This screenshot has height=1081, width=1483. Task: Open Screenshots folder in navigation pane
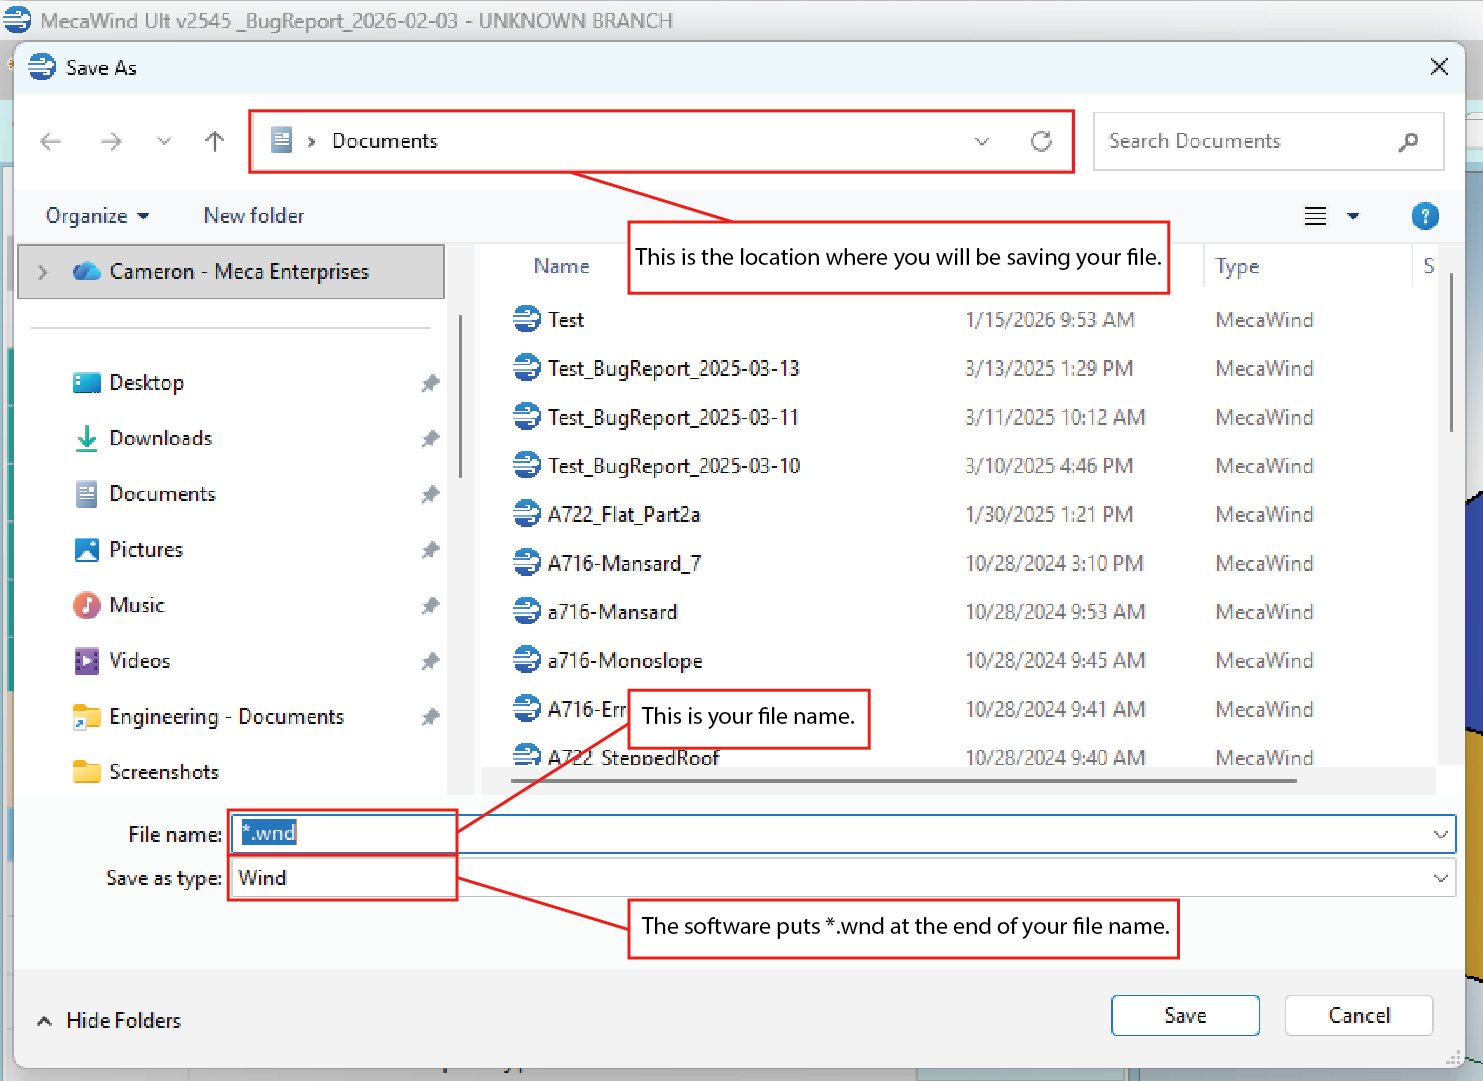tap(163, 772)
